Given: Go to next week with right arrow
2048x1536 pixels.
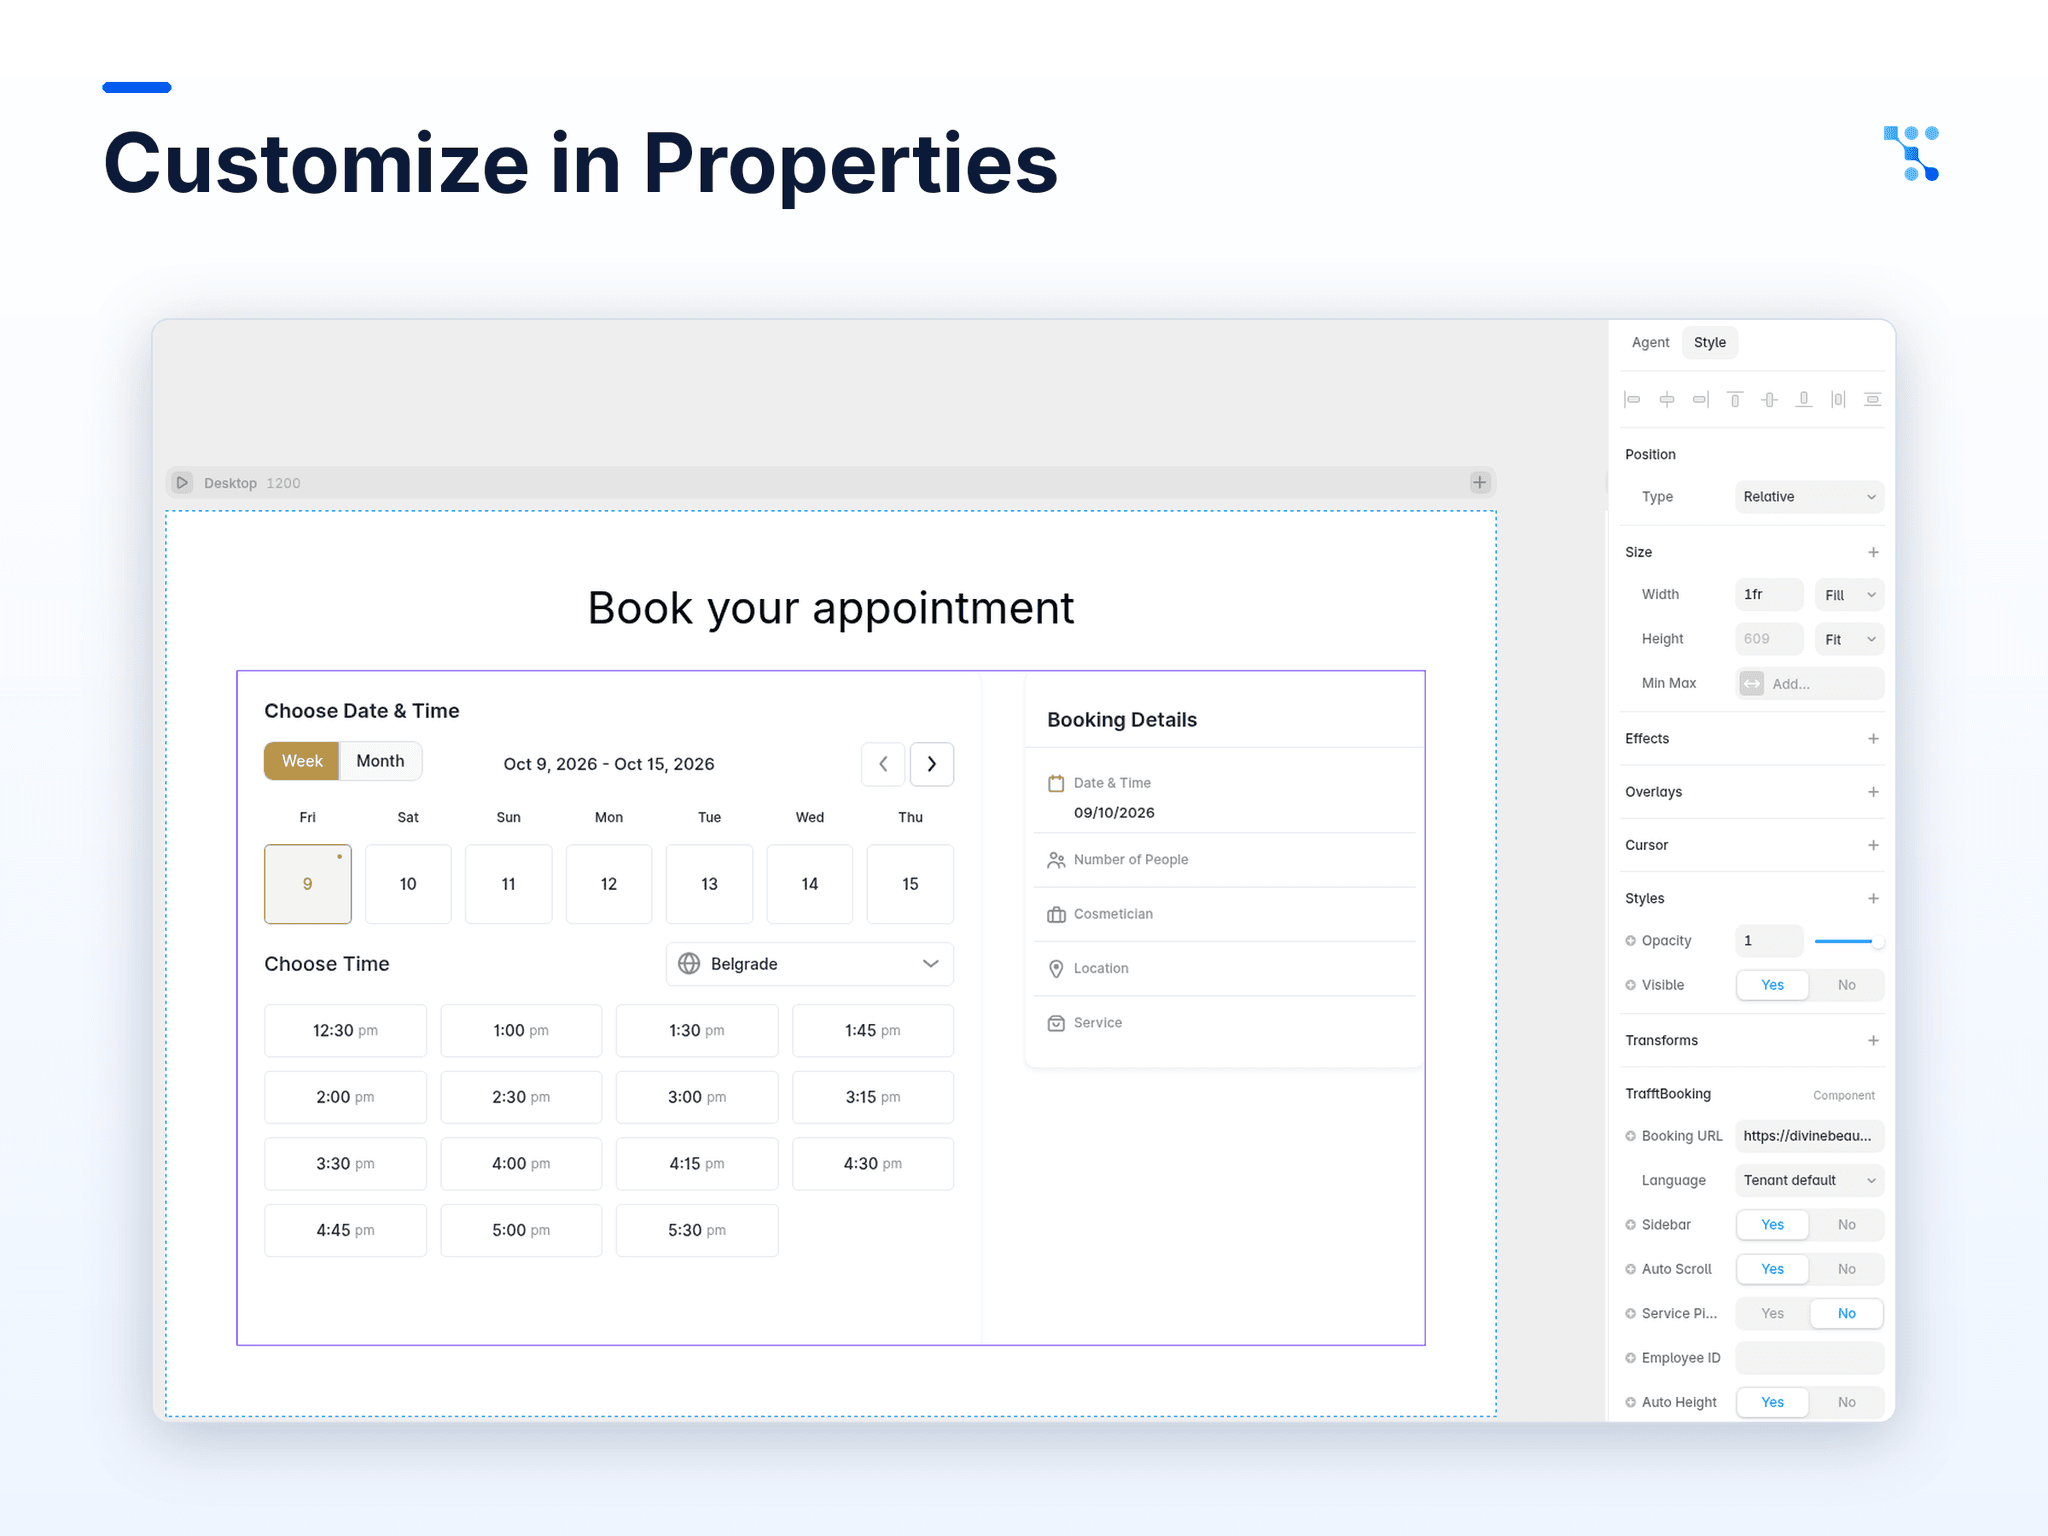Looking at the screenshot, I should point(932,764).
